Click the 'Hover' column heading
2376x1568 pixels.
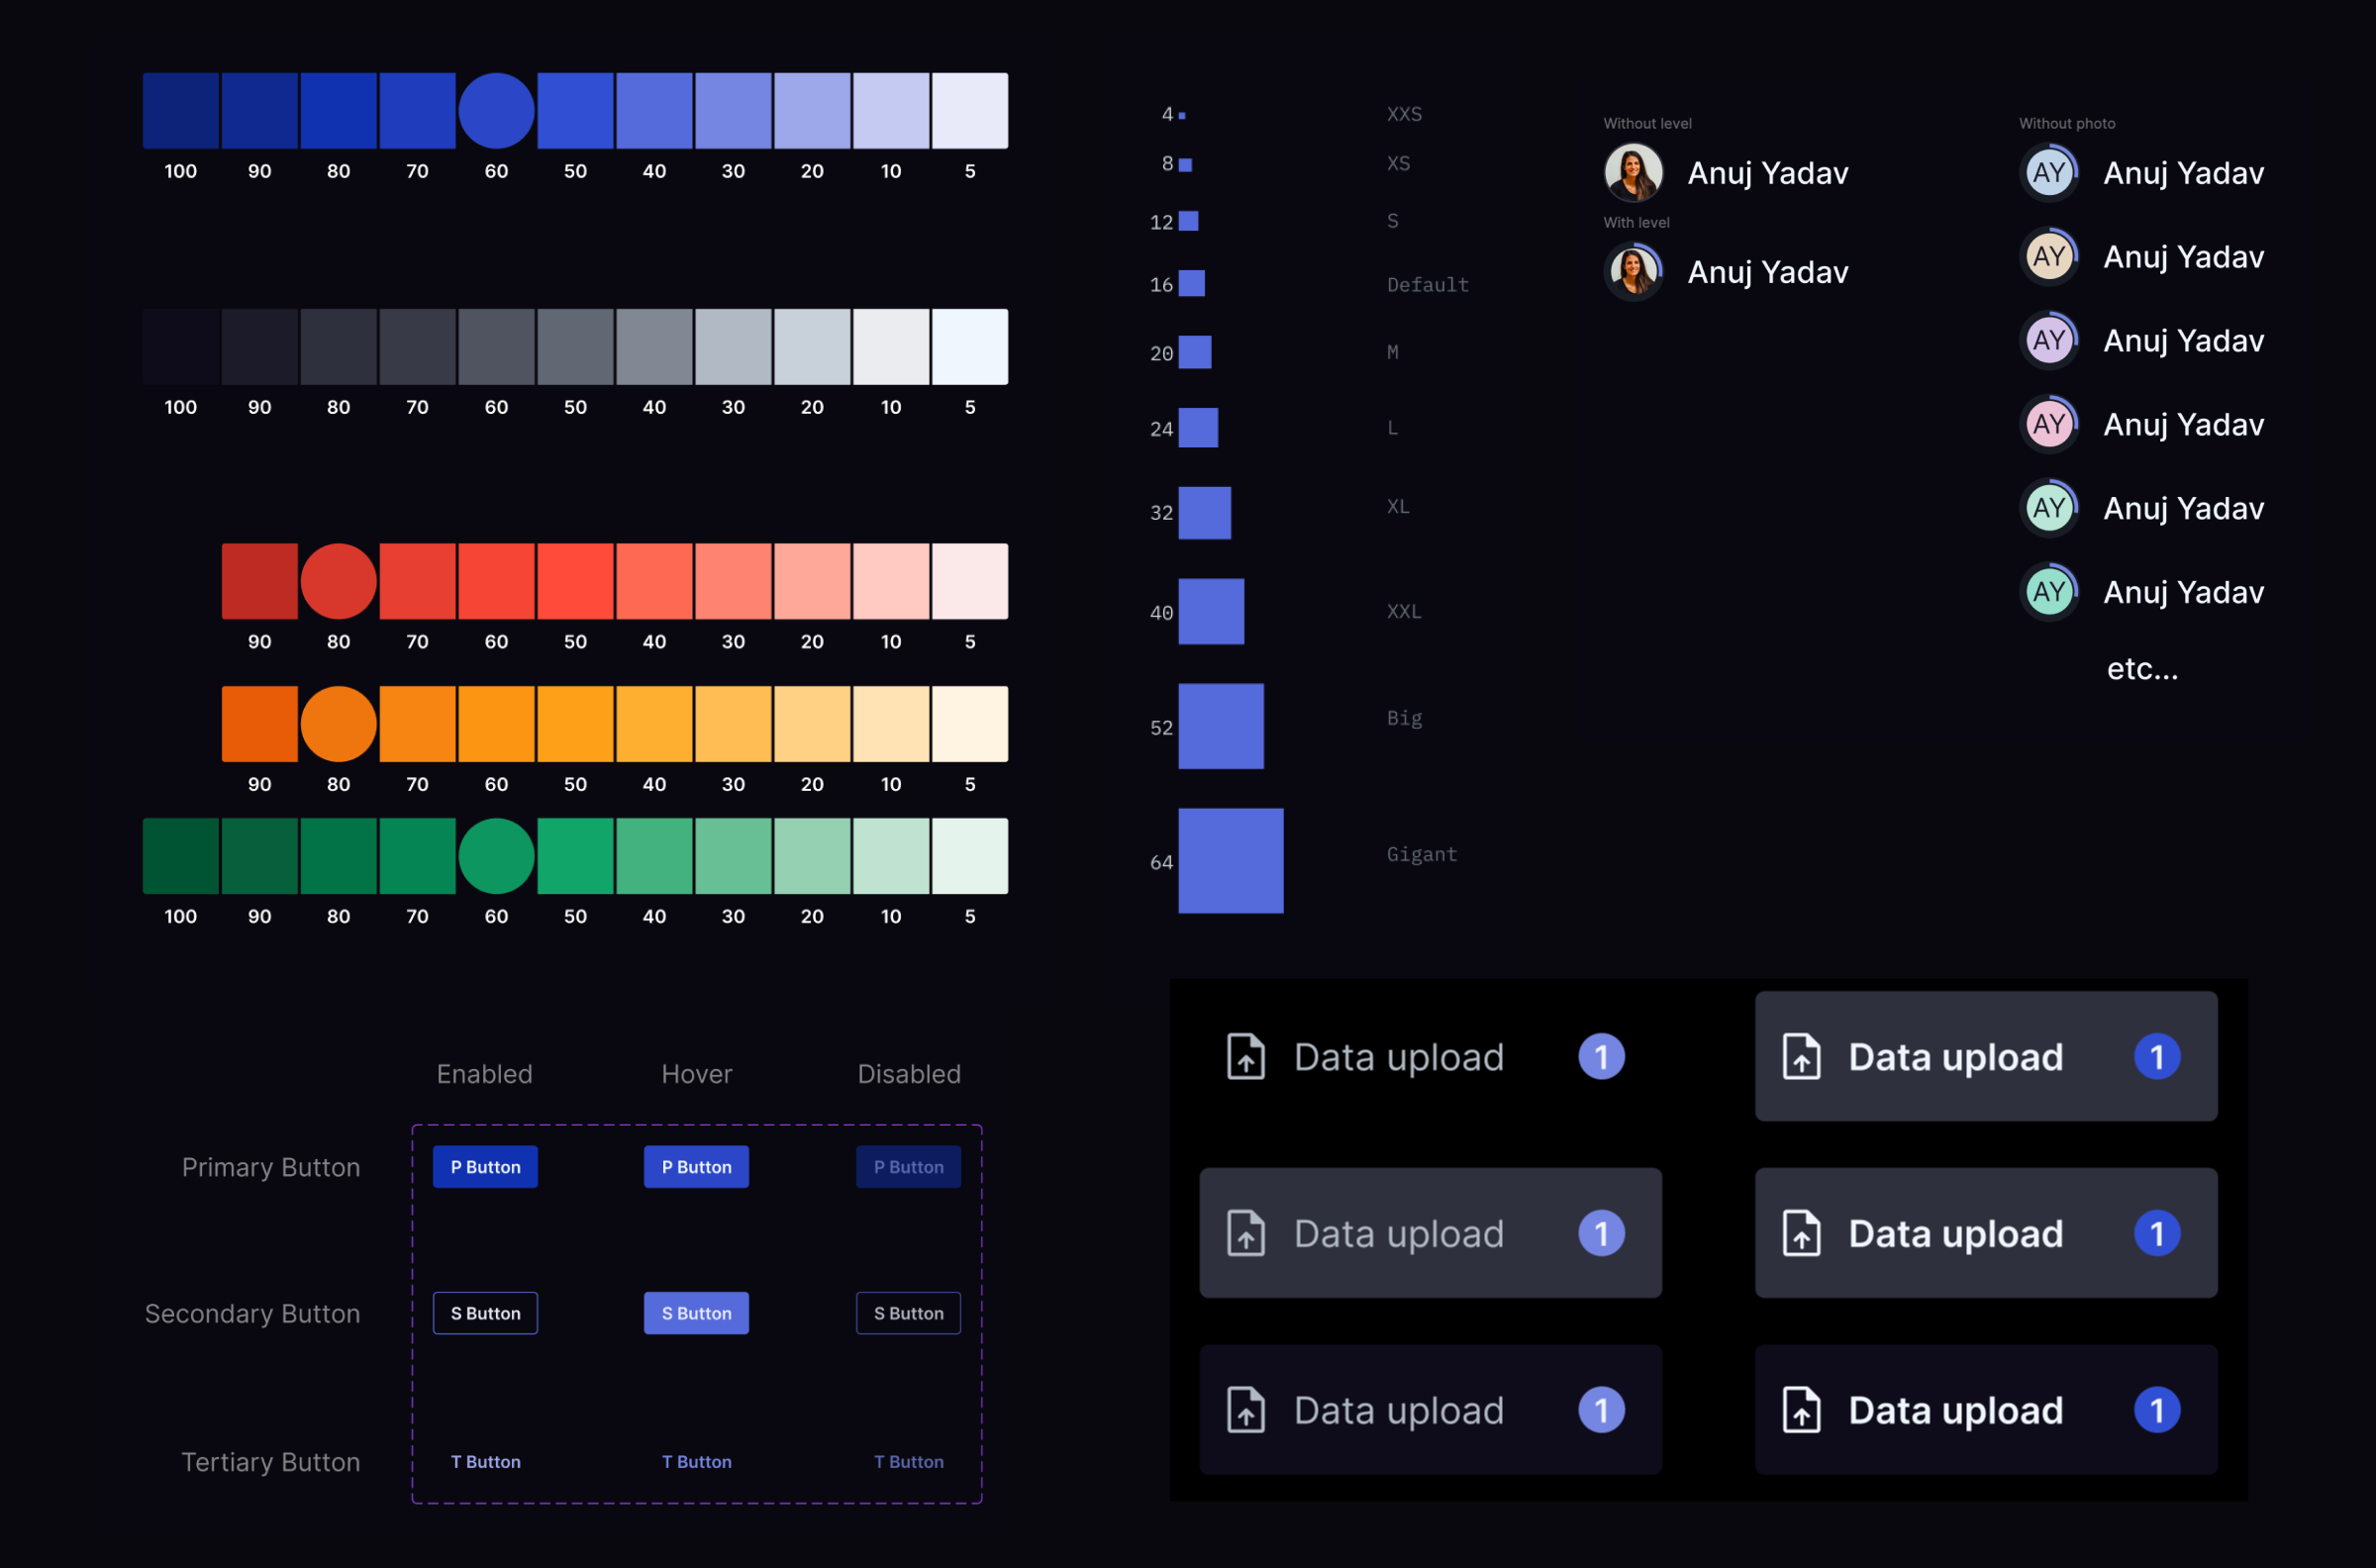click(697, 1074)
